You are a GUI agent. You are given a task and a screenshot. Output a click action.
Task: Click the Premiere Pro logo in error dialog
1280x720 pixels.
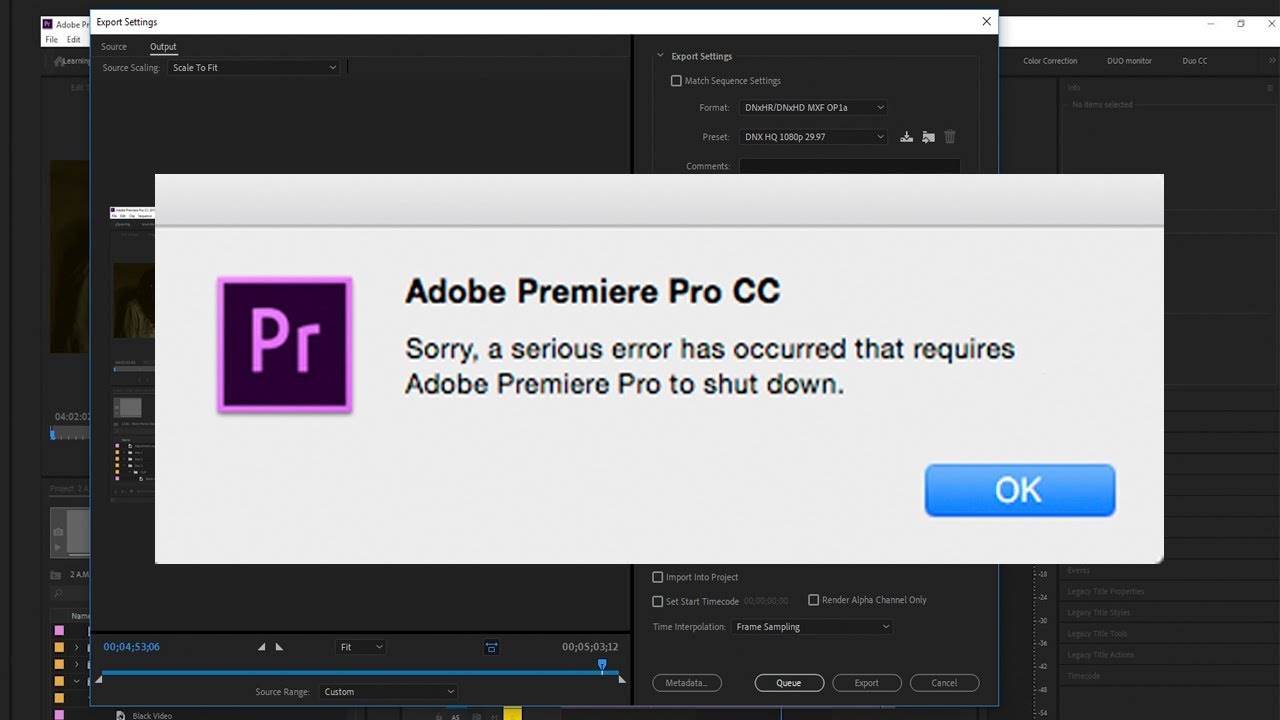pos(285,345)
